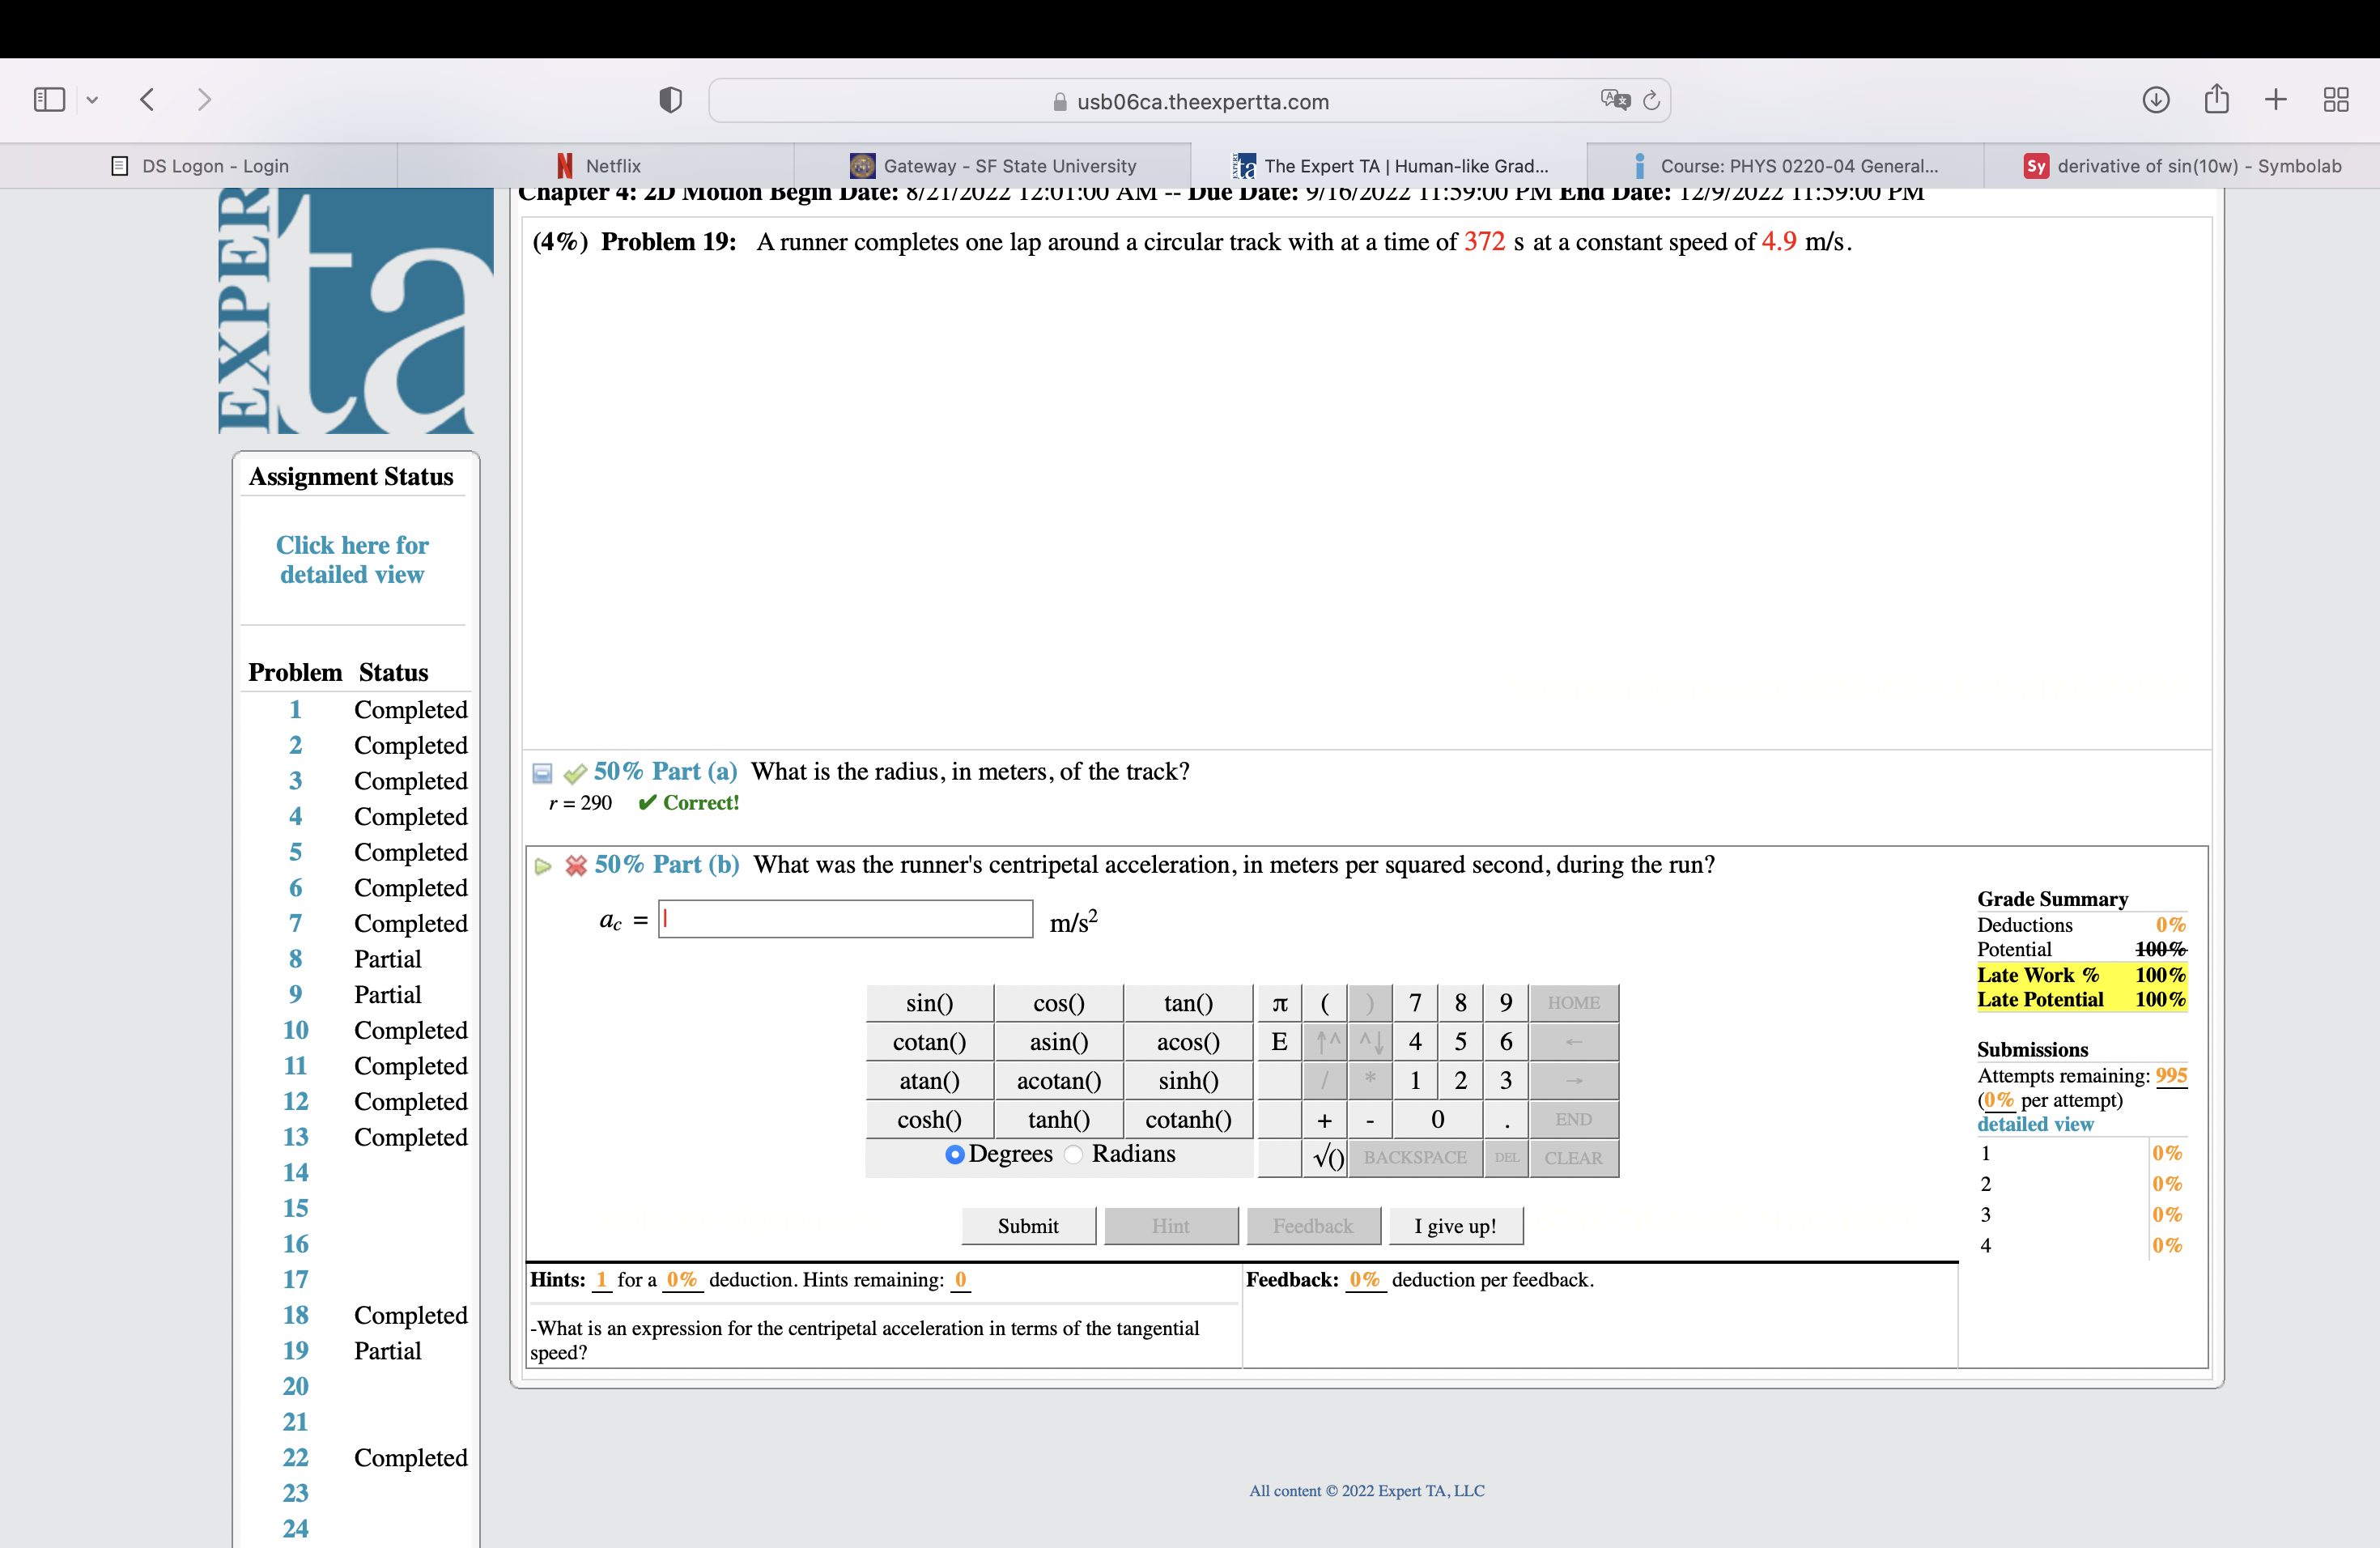Select the square root key on the keypad

1326,1158
